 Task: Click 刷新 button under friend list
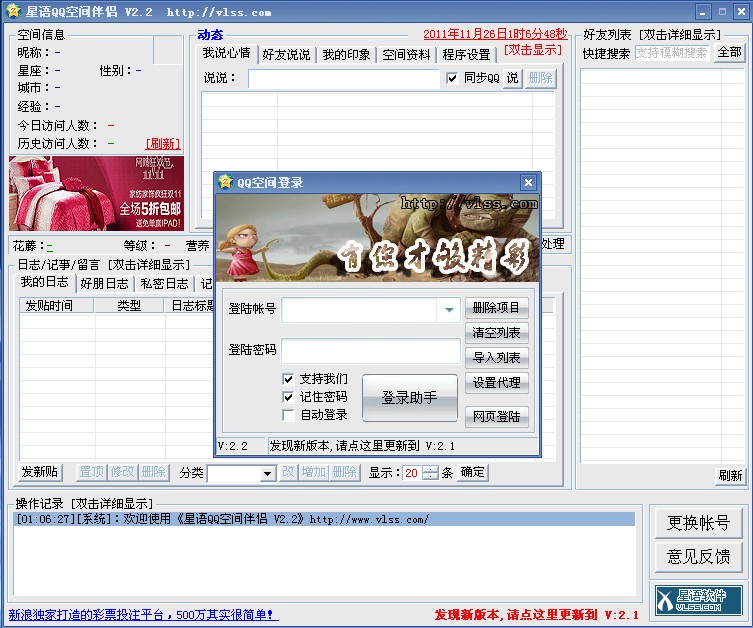point(730,475)
